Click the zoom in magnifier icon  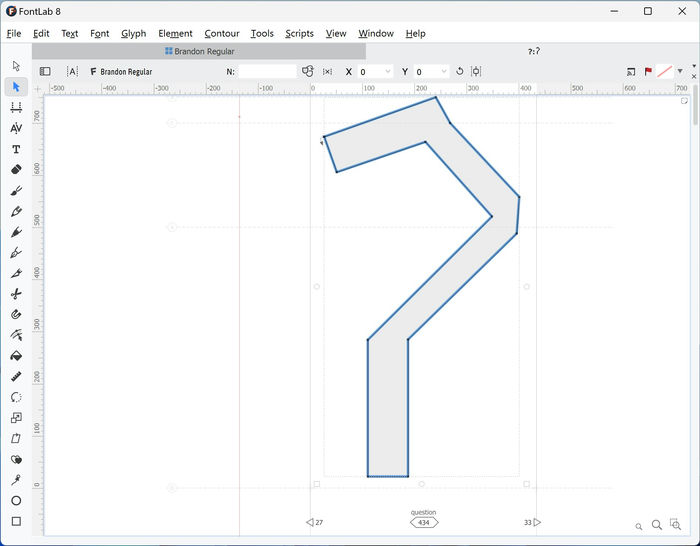coord(657,525)
